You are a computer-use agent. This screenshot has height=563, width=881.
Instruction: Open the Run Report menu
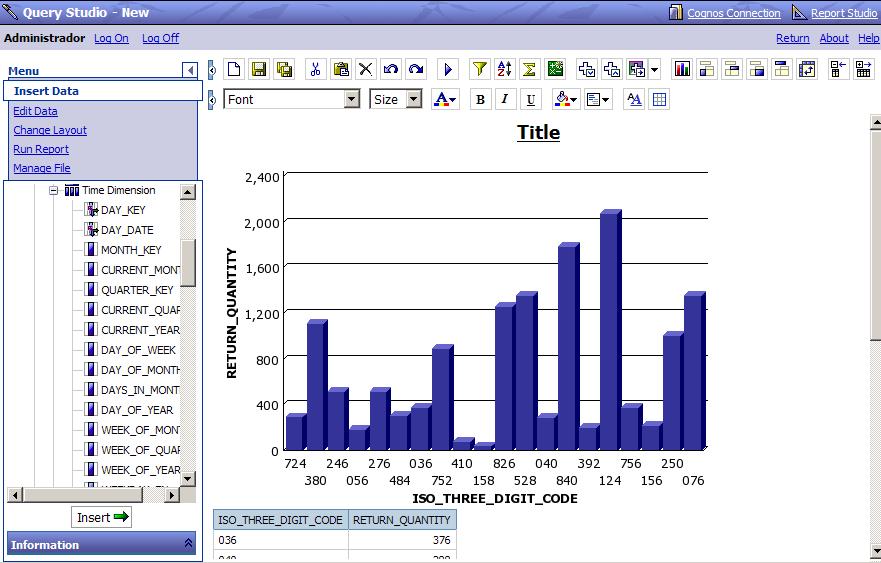pyautogui.click(x=41, y=149)
